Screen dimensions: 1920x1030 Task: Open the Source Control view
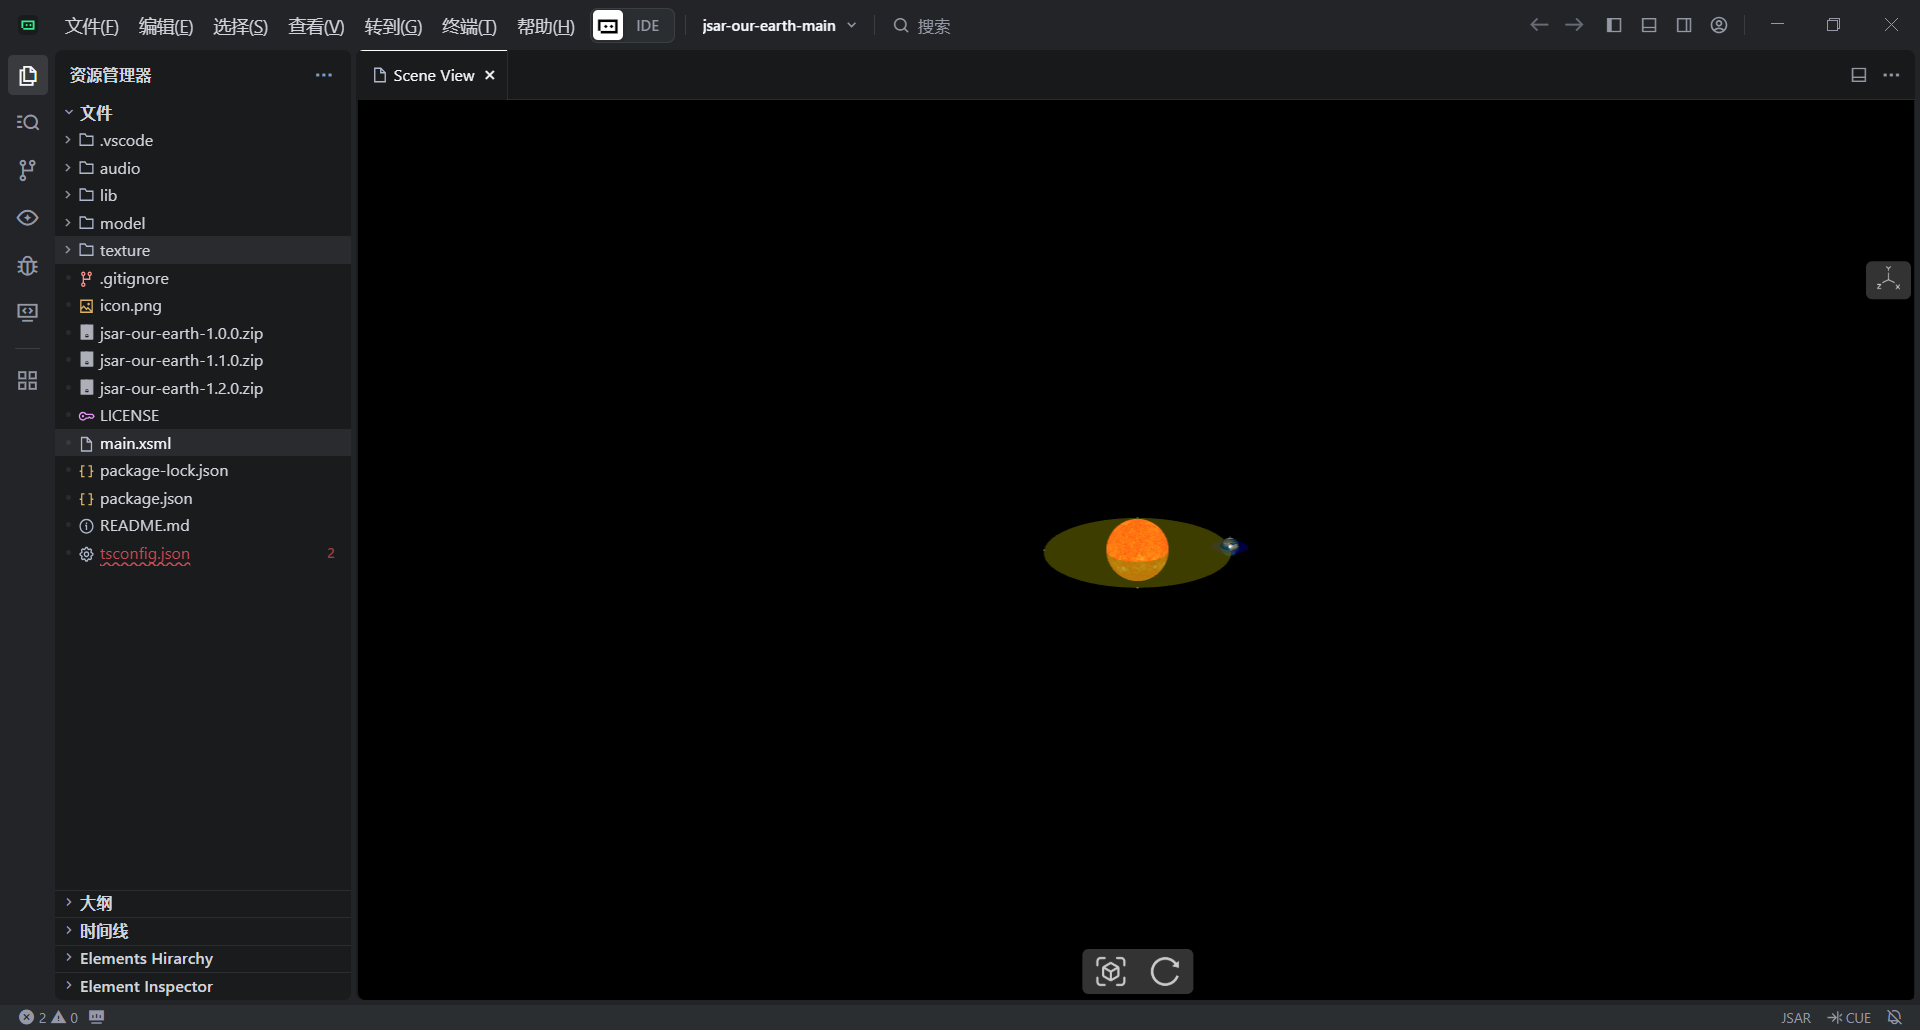point(28,170)
